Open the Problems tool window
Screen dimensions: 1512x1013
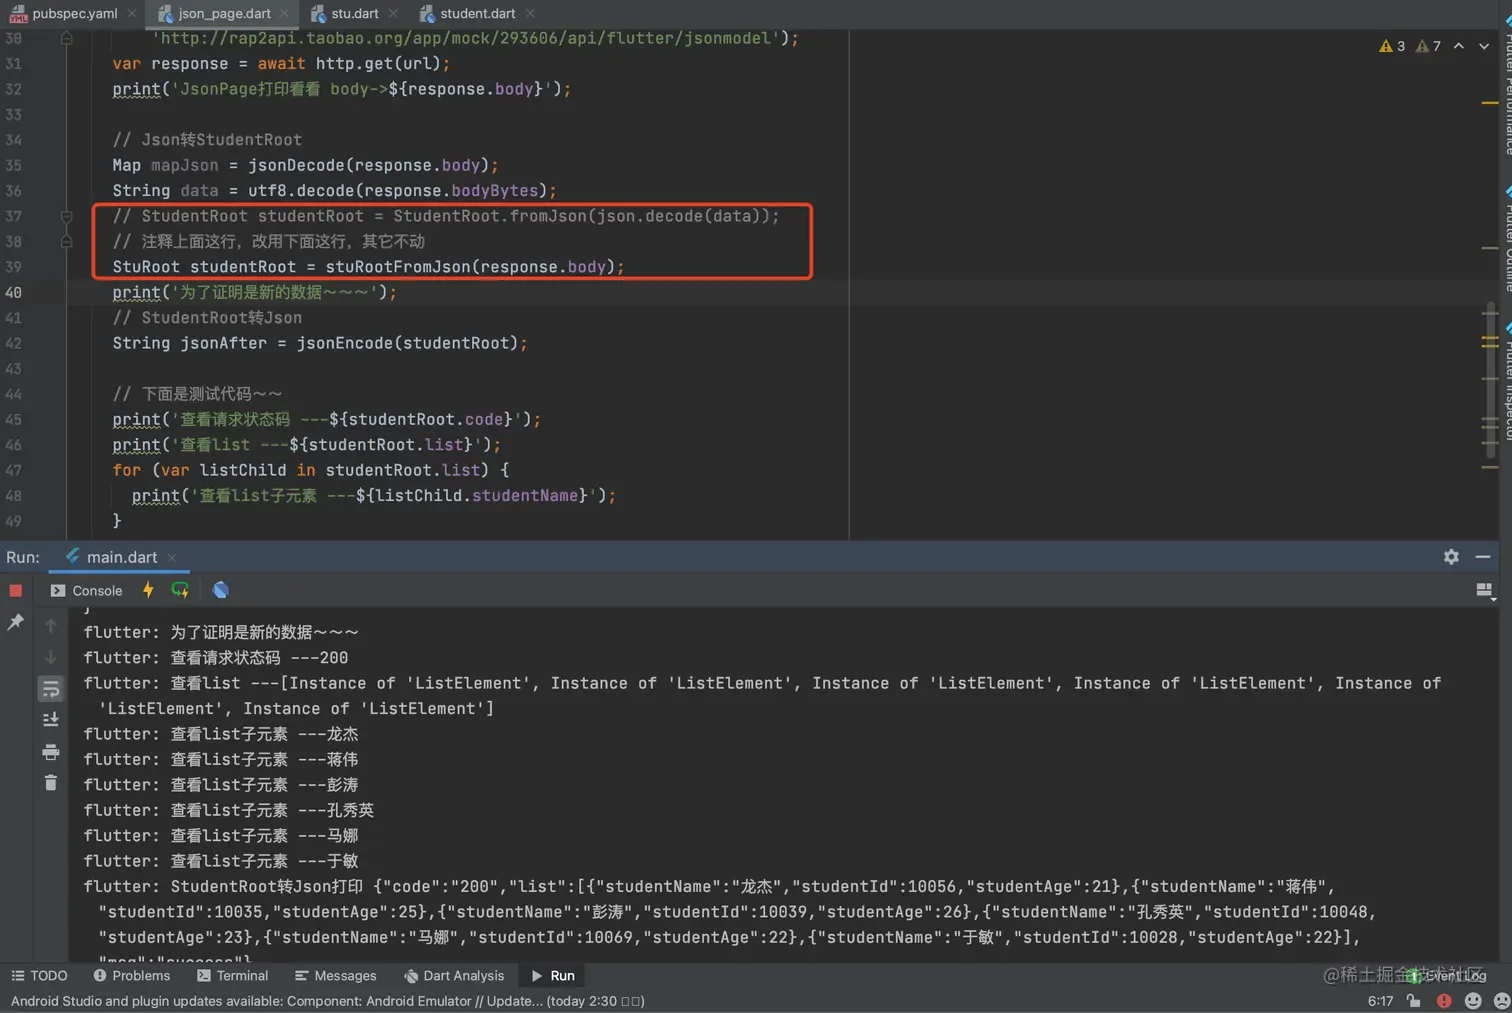point(131,975)
